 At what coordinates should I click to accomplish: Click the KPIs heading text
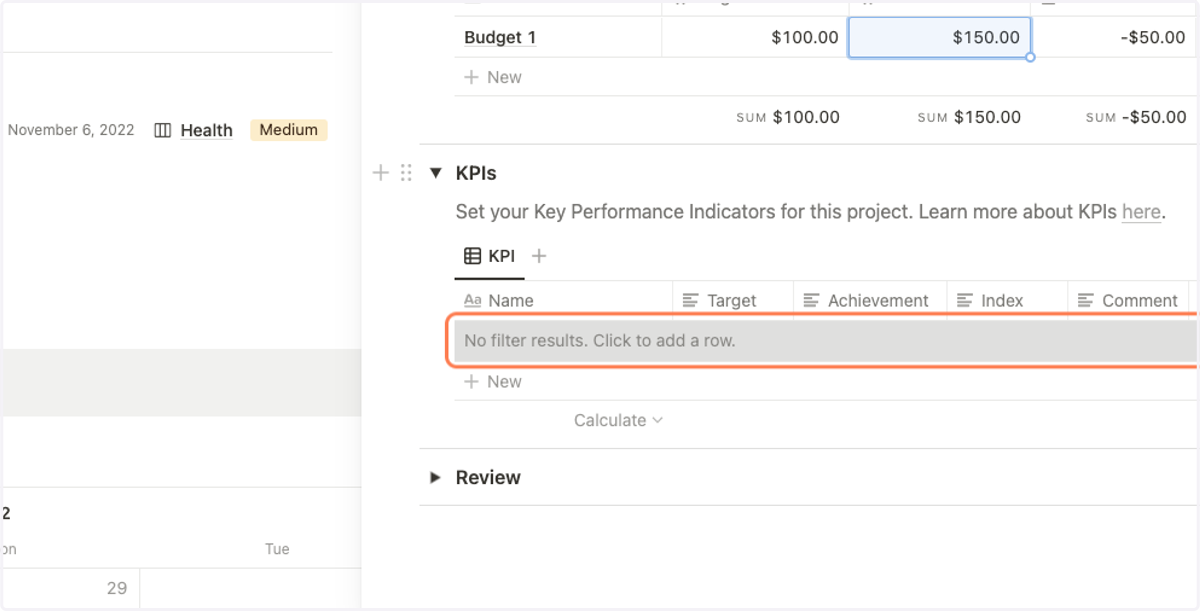(476, 173)
